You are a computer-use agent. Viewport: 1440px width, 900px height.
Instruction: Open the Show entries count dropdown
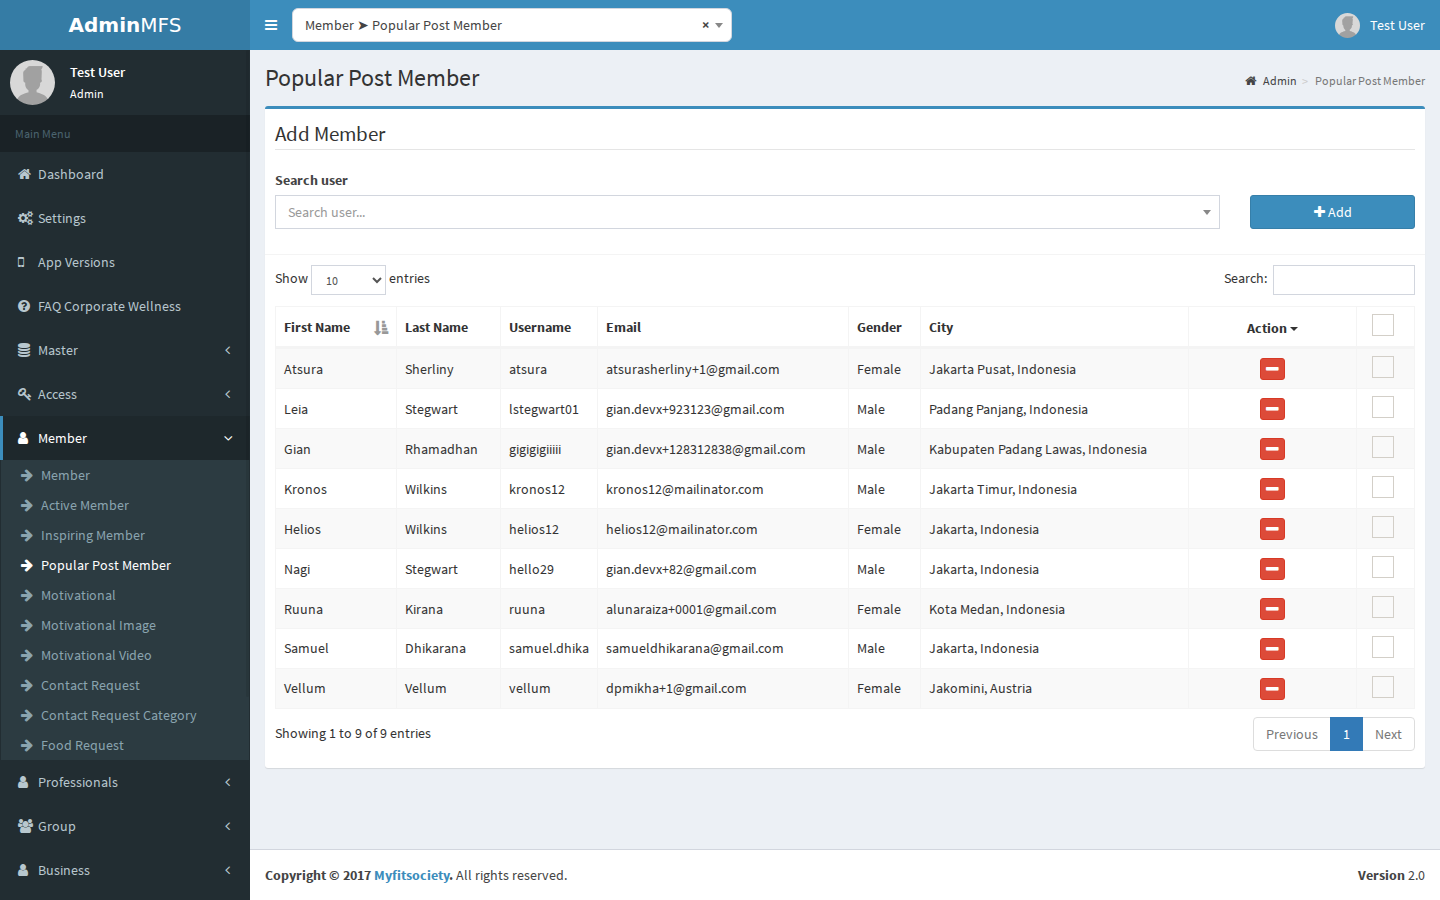(x=348, y=280)
